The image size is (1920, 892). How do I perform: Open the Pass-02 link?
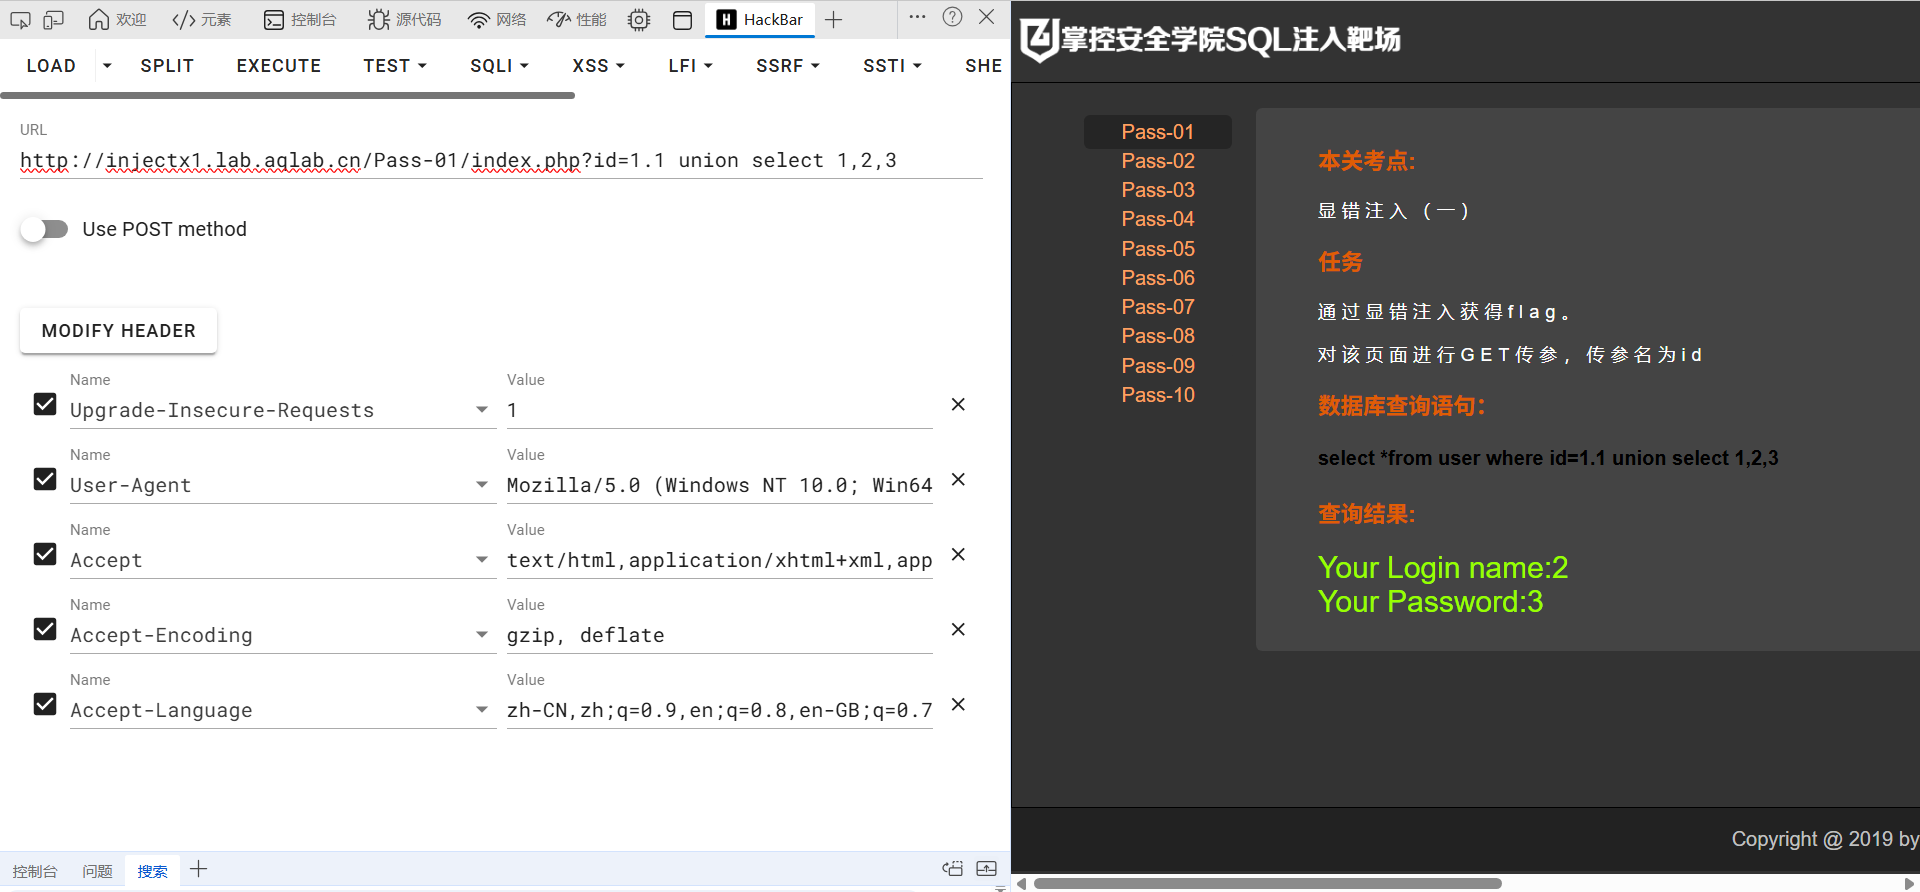click(1158, 161)
